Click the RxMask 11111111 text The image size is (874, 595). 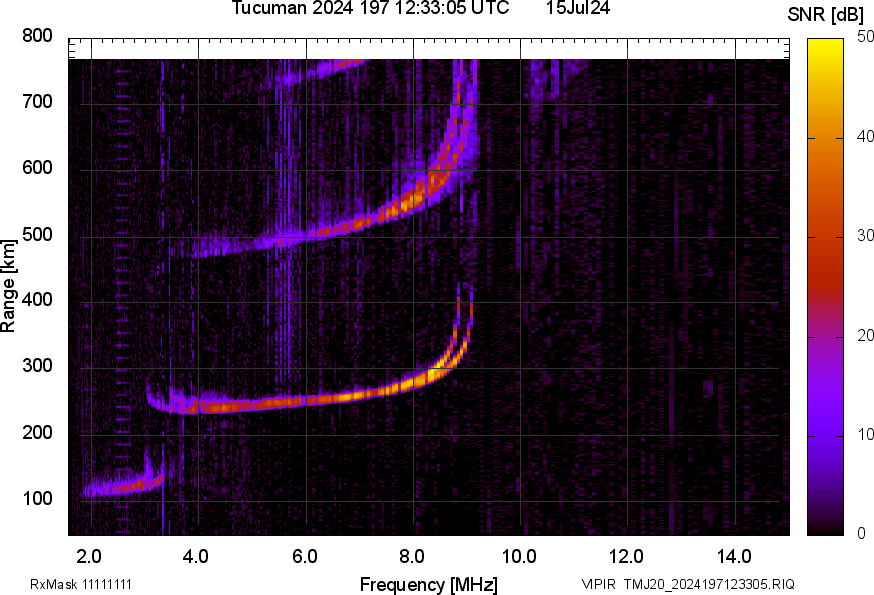81,584
